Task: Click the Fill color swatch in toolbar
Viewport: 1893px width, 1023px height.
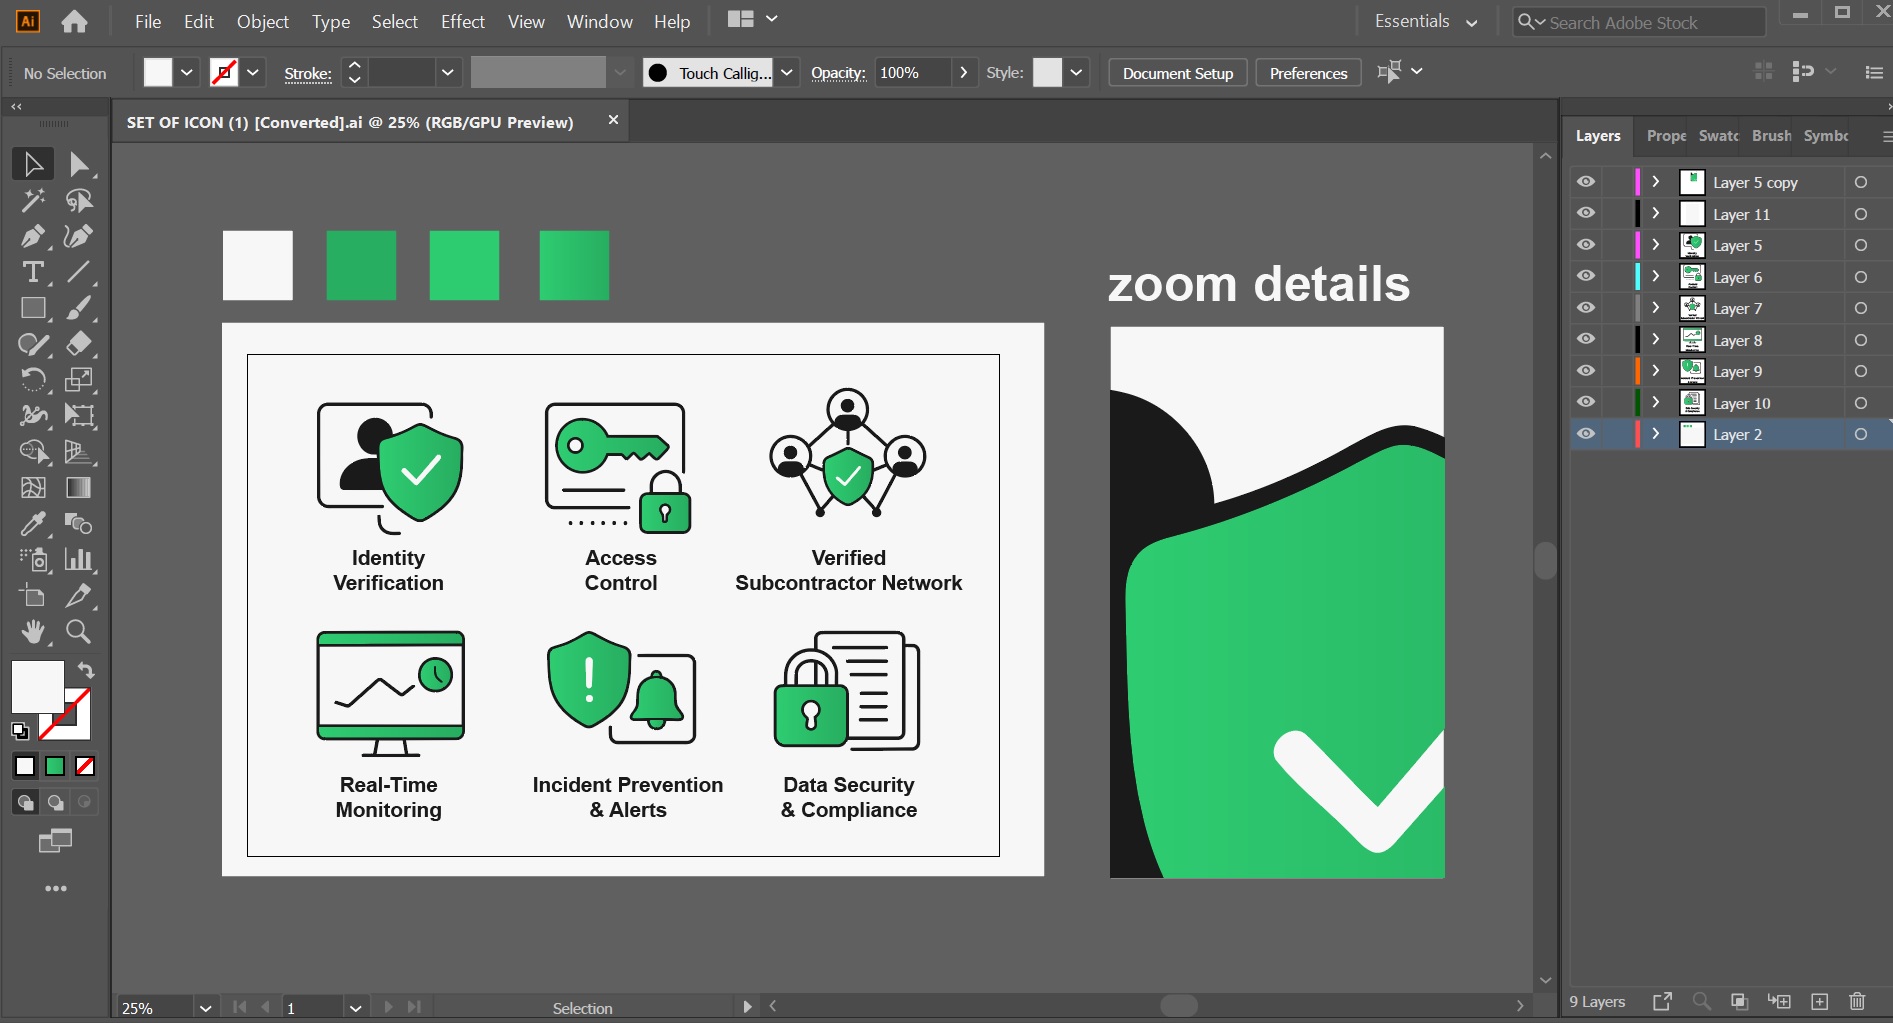Action: [37, 686]
